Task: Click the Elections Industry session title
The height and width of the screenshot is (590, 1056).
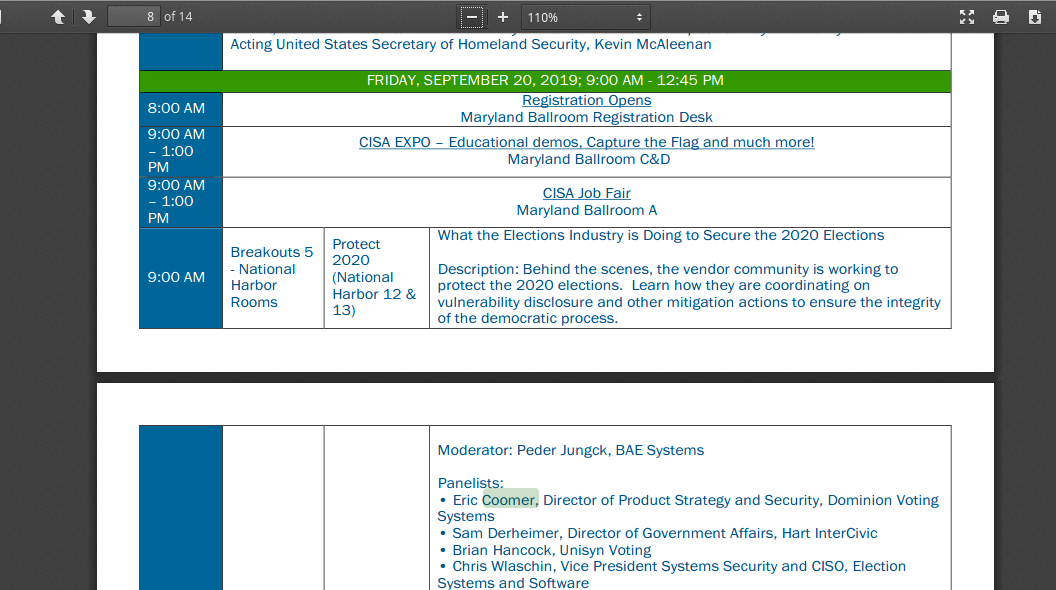Action: click(661, 235)
